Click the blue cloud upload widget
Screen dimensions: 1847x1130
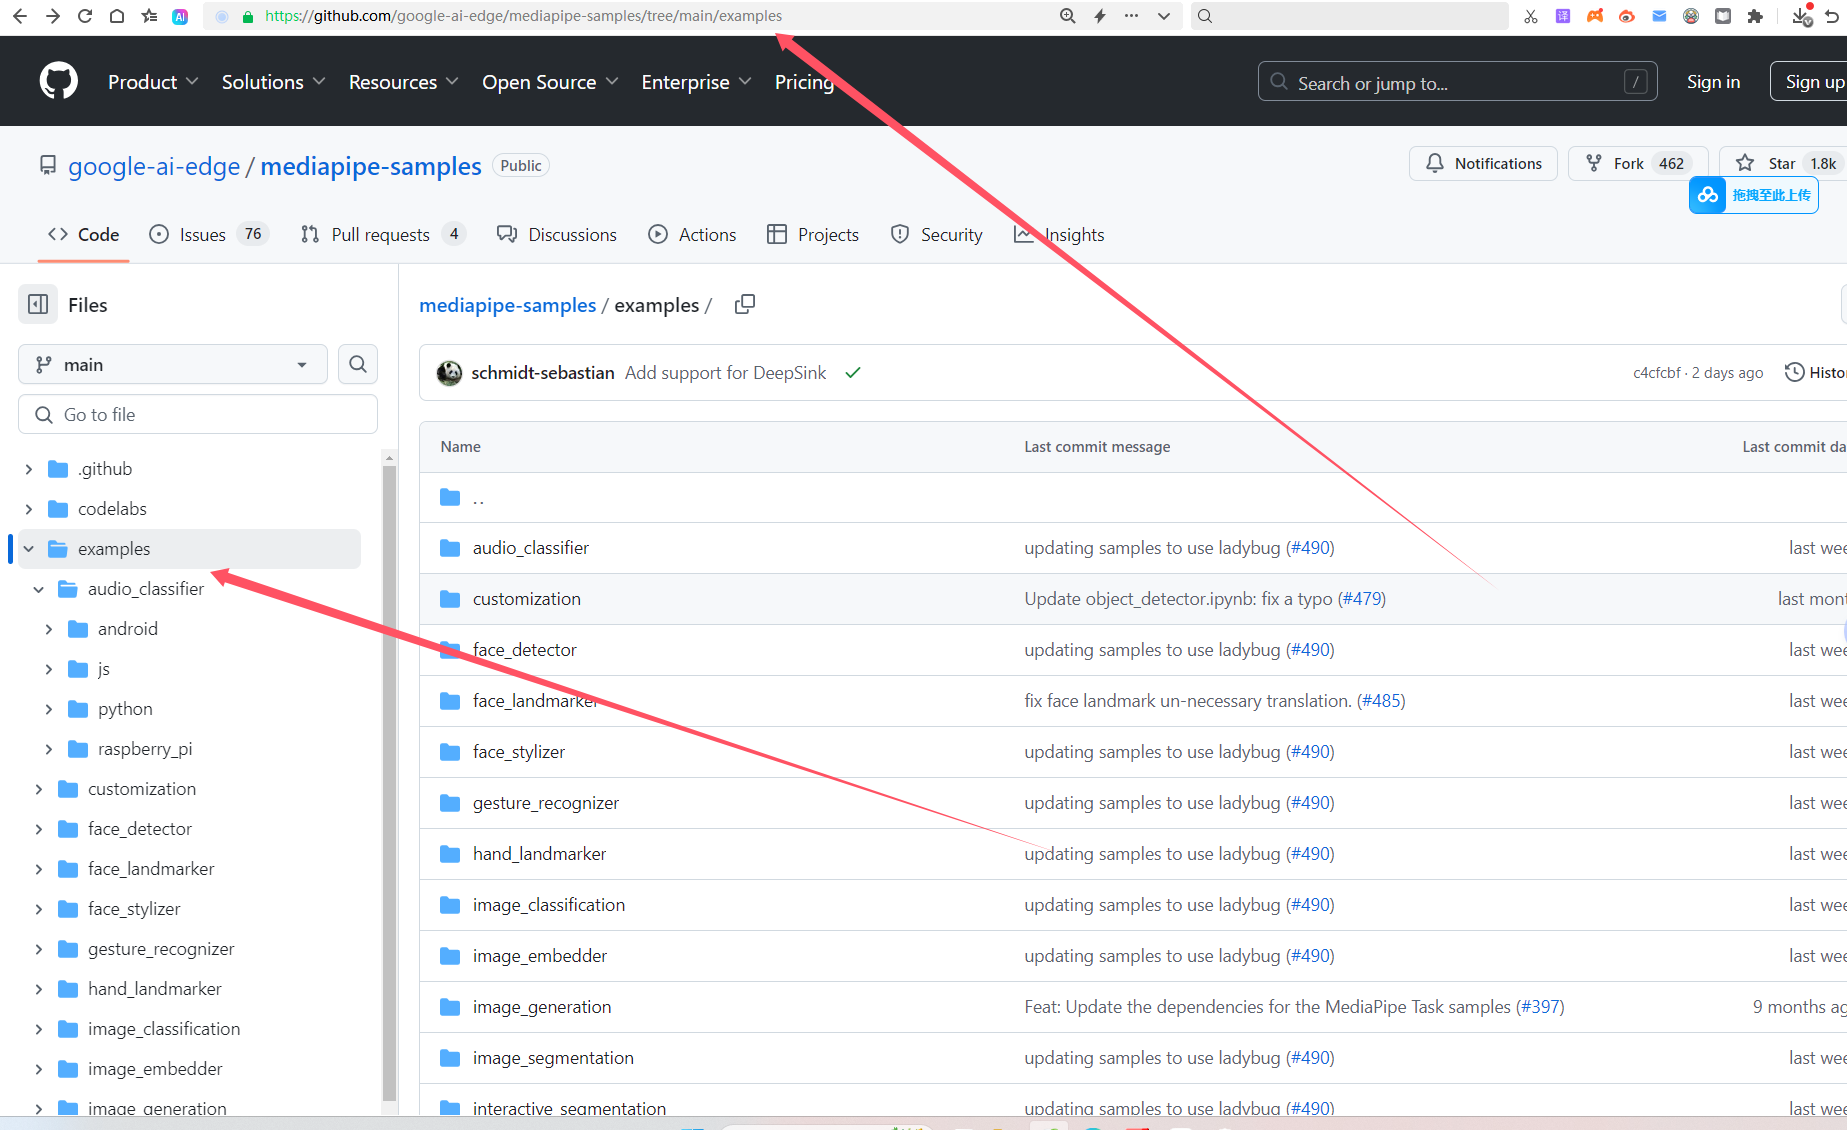[1754, 195]
